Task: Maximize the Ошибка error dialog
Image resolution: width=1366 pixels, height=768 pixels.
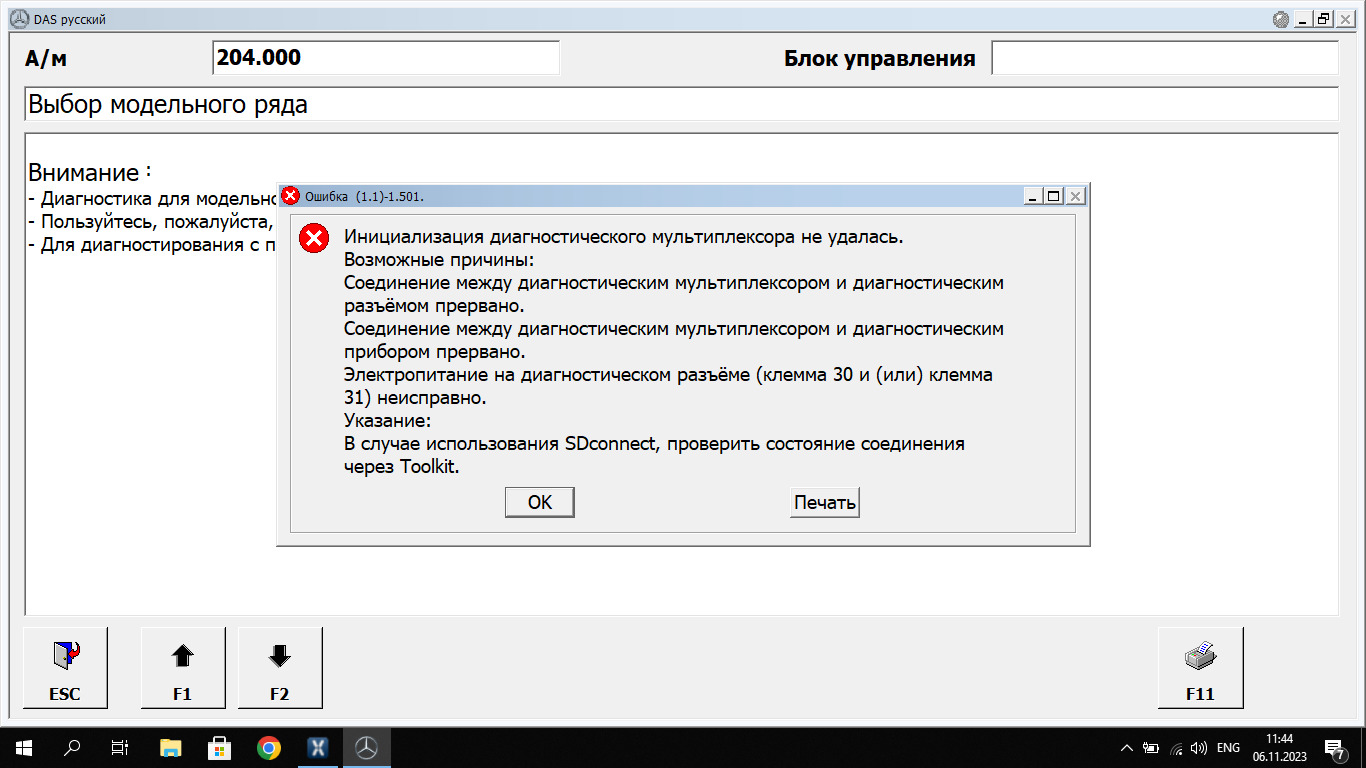Action: tap(1053, 197)
